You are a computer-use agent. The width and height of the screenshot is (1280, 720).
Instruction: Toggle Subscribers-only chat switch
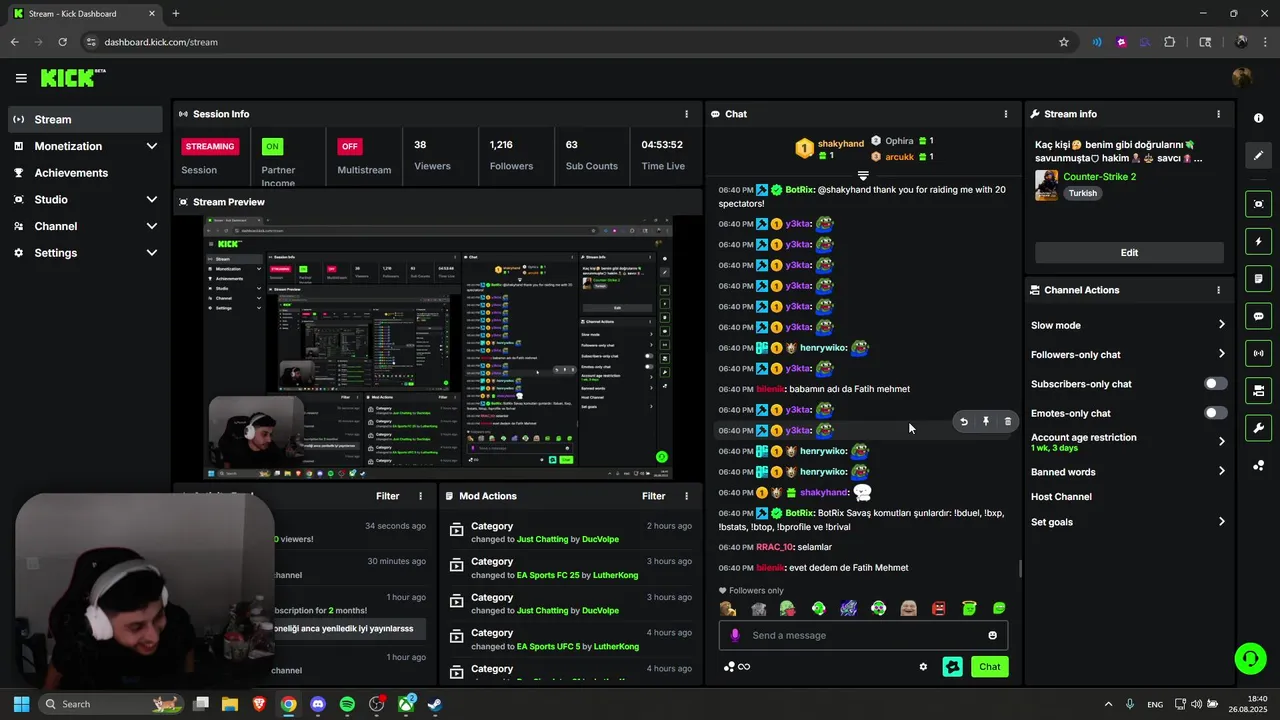tap(1216, 384)
